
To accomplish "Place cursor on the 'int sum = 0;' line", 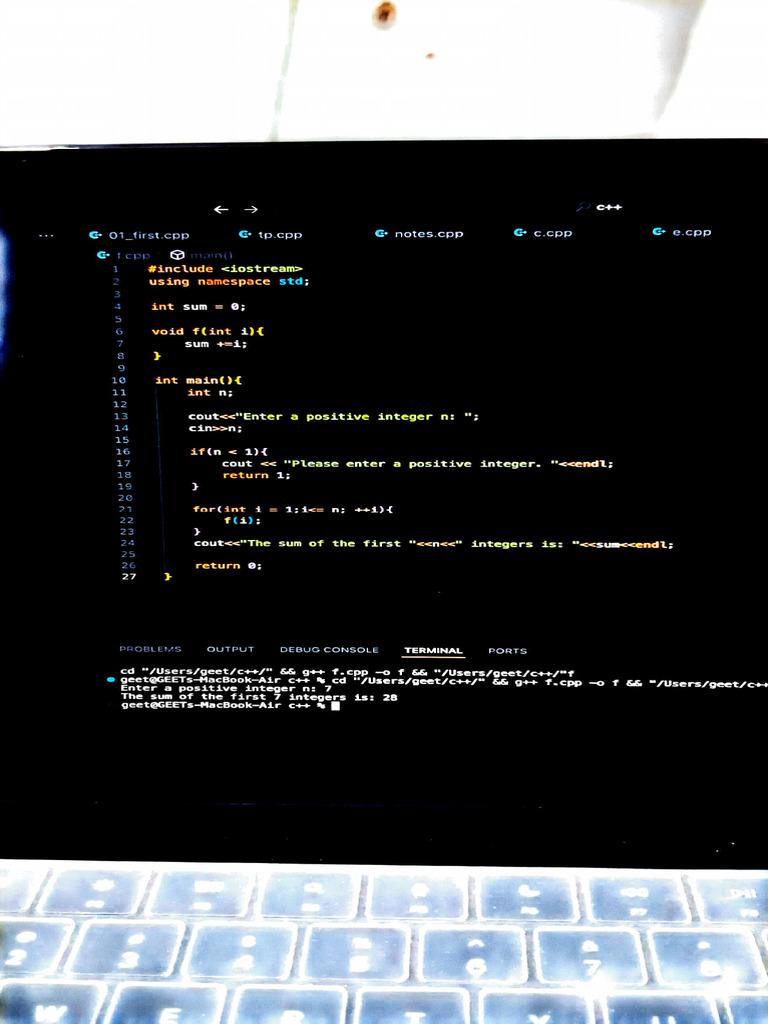I will [x=197, y=307].
